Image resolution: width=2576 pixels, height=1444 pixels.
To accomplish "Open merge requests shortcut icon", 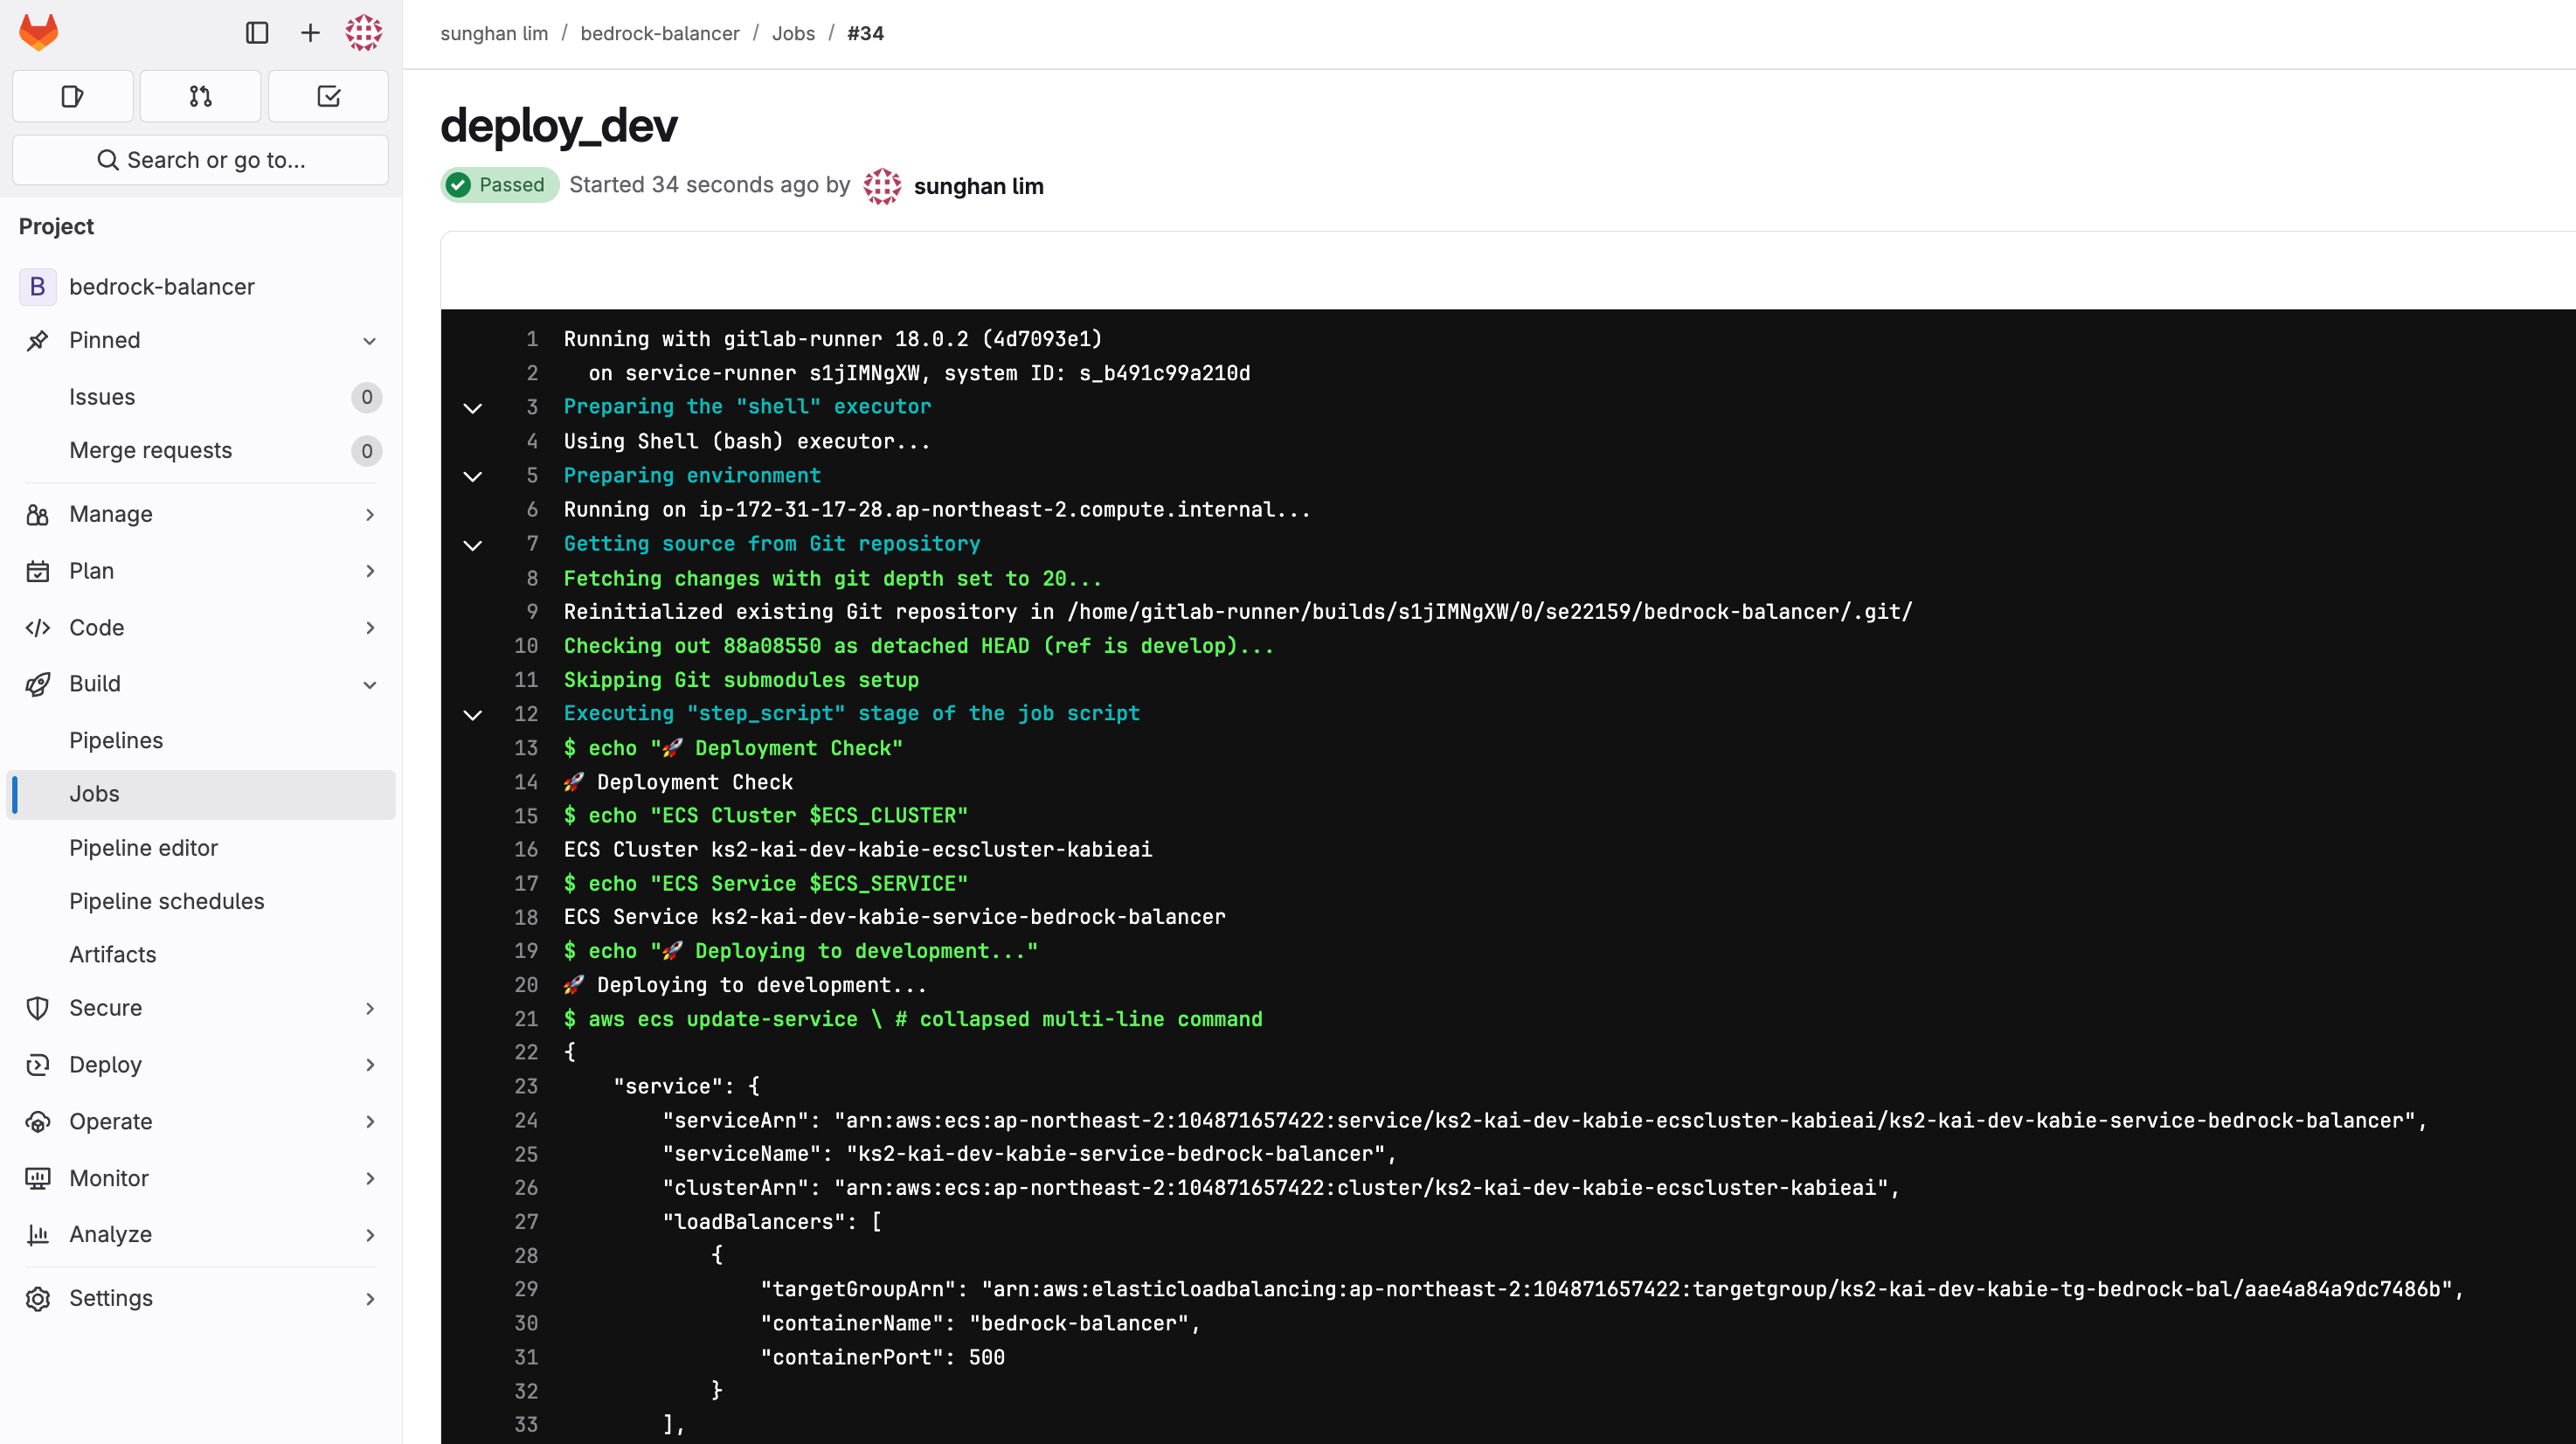I will click(x=200, y=96).
